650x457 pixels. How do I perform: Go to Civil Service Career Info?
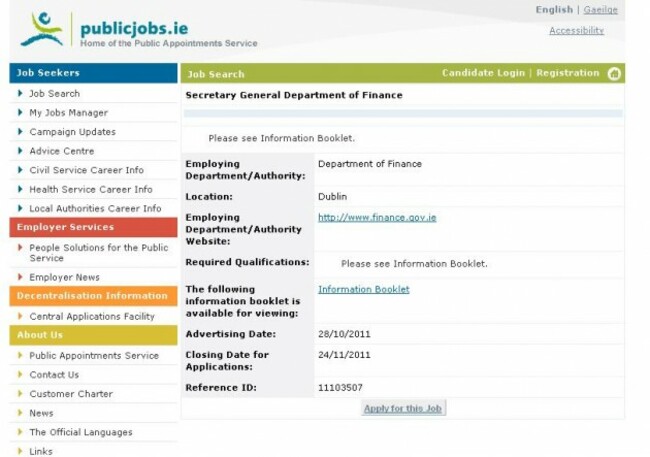[x=86, y=170]
